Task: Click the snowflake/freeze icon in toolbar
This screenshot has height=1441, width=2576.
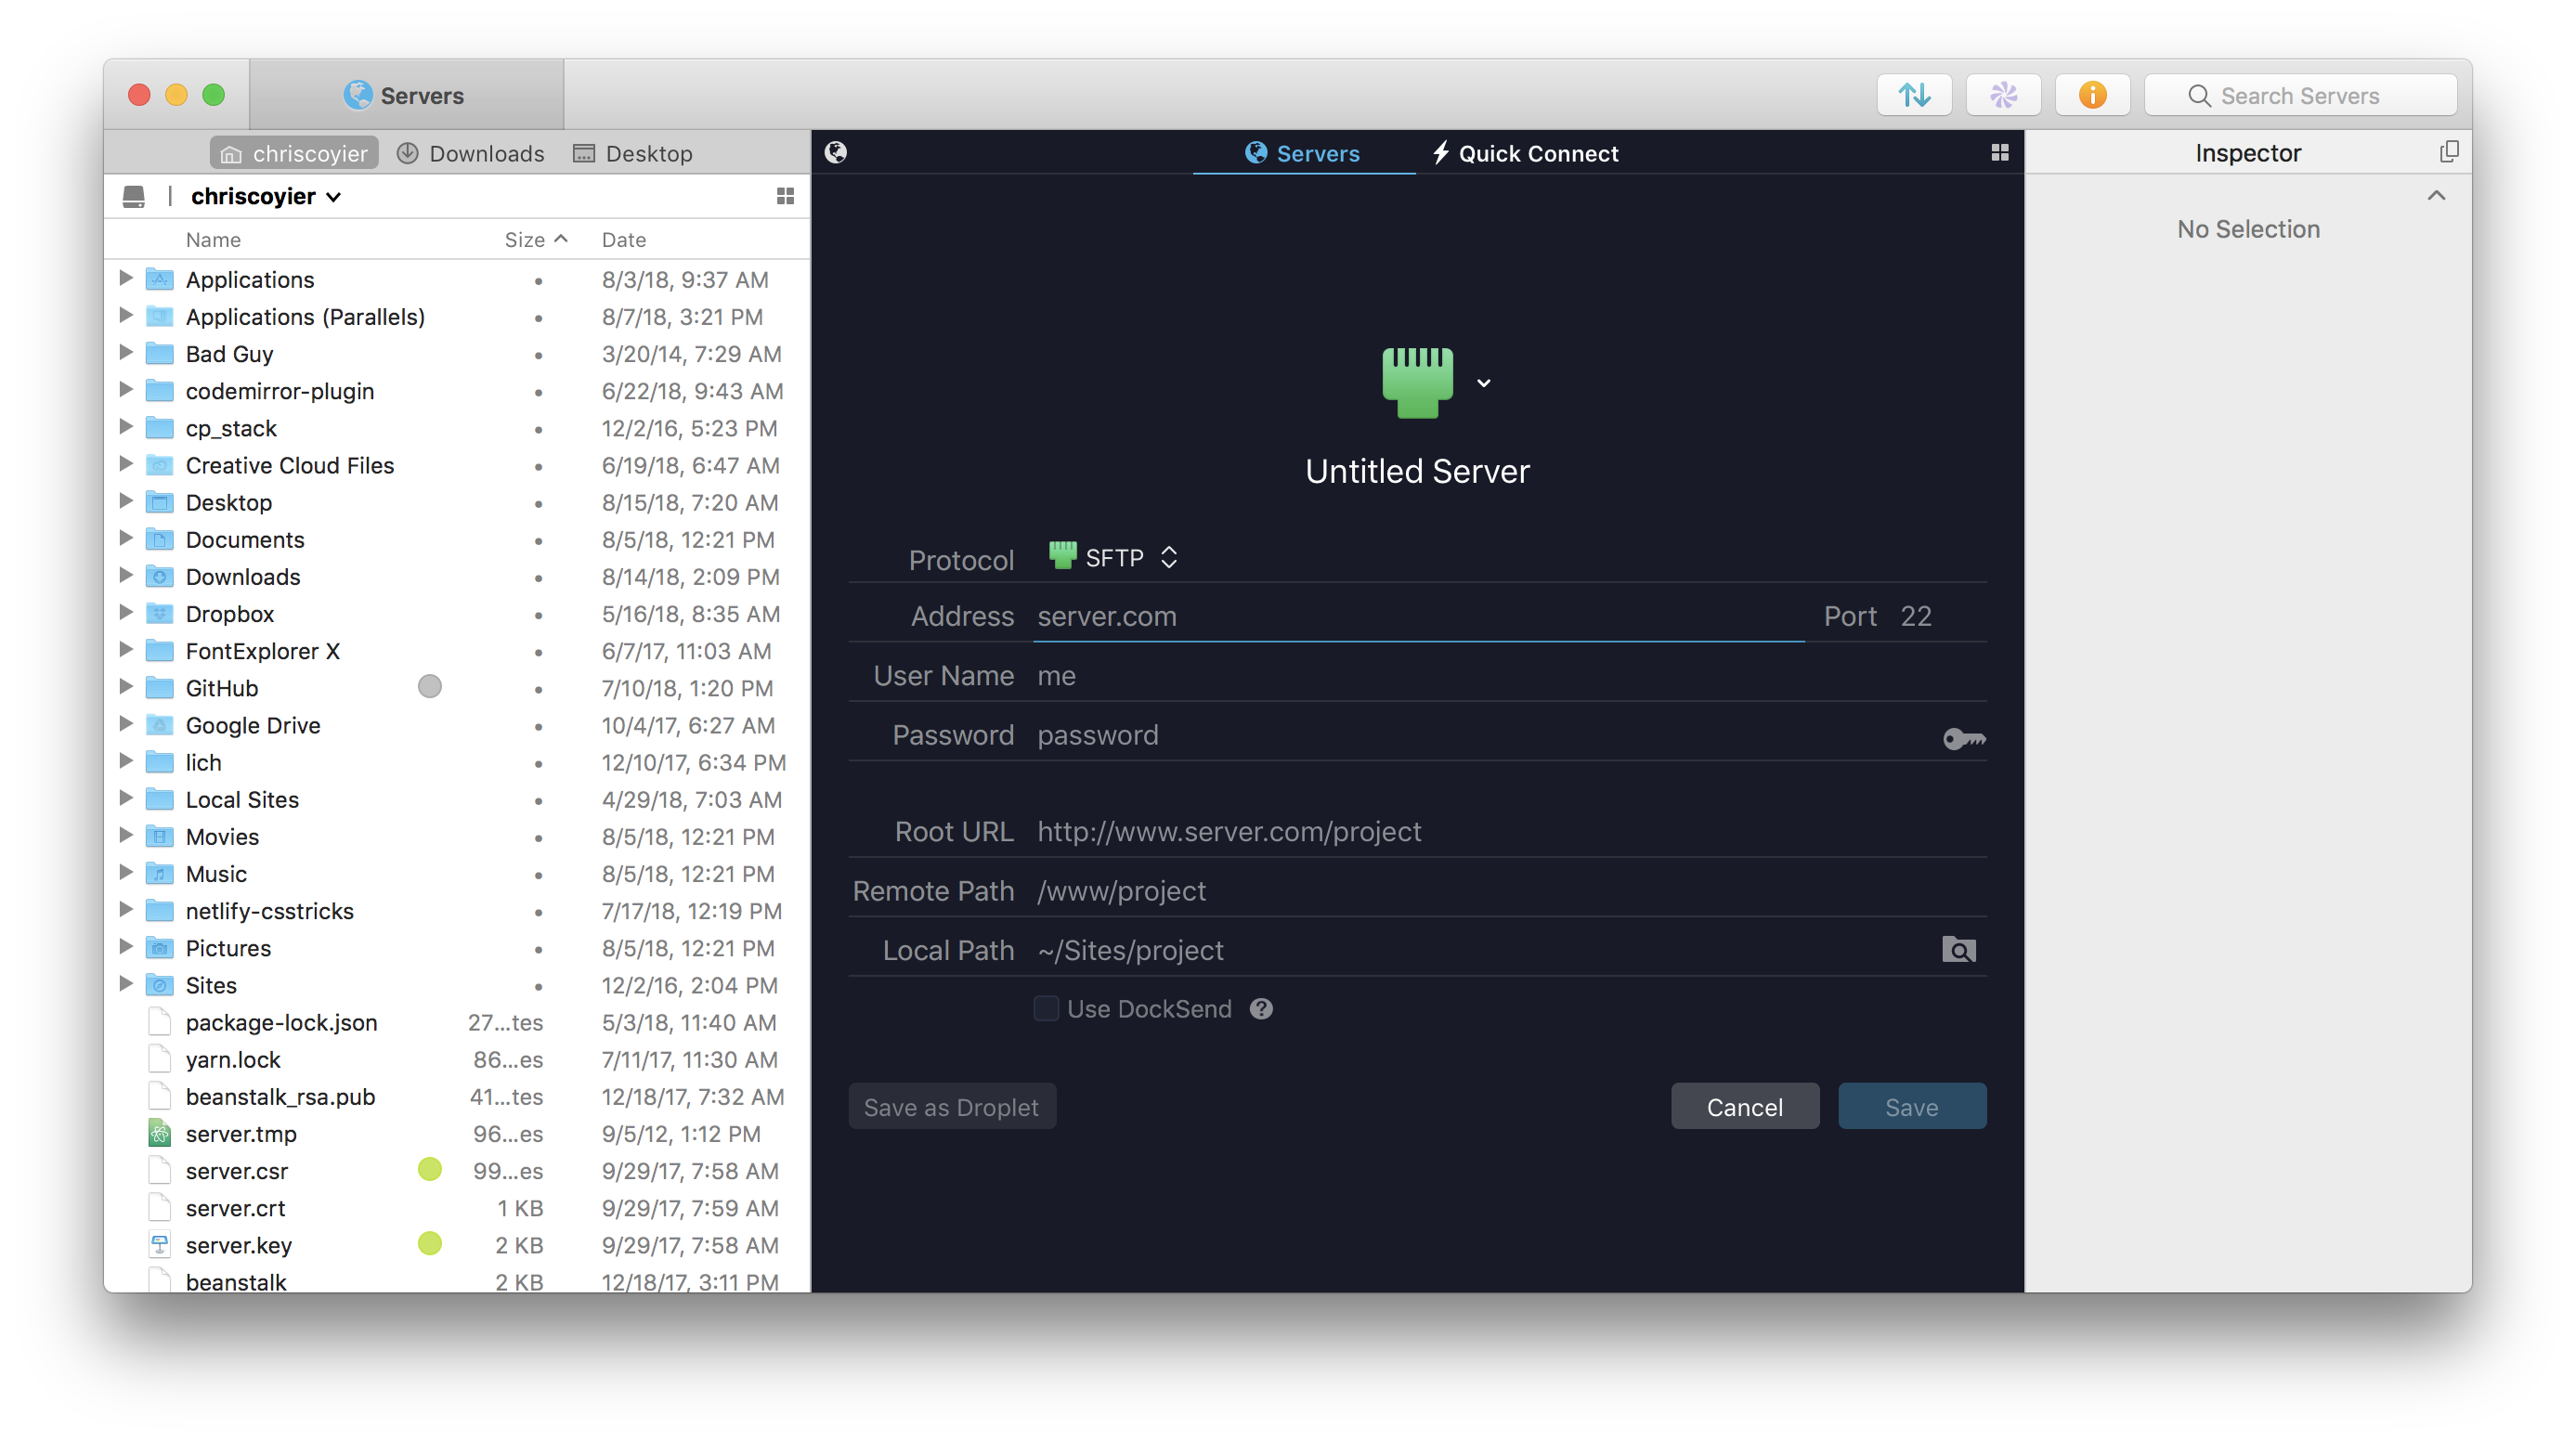Action: point(2001,96)
